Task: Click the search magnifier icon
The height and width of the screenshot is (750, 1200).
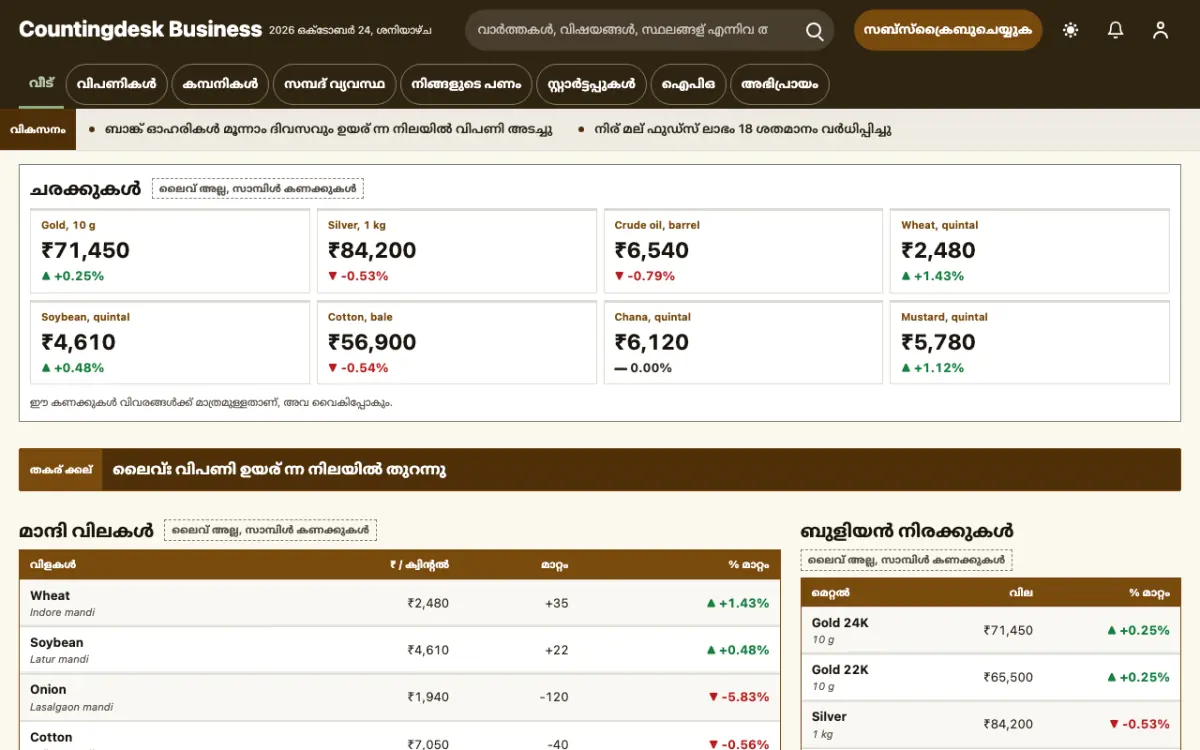Action: [x=814, y=31]
